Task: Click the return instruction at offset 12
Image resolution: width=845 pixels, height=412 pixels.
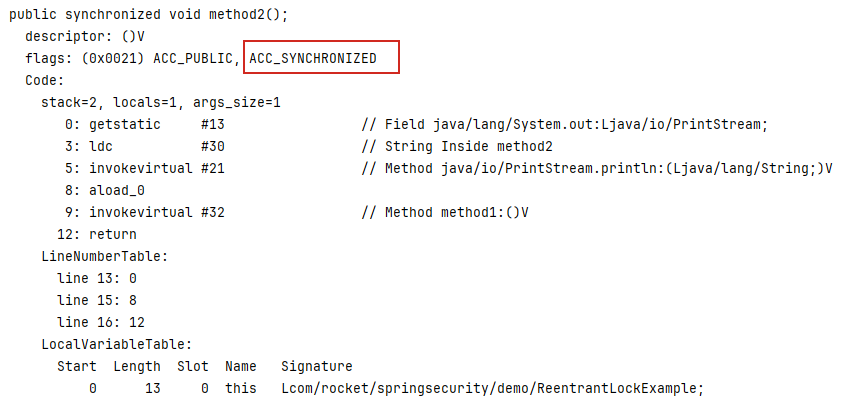Action: 97,234
